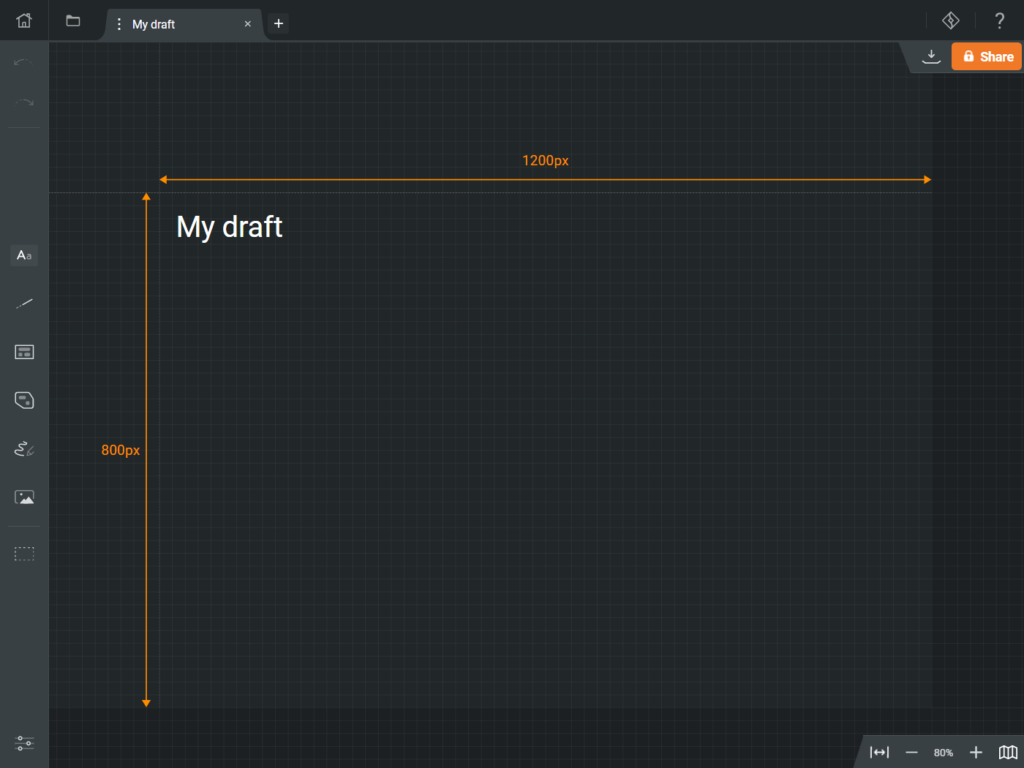Image resolution: width=1024 pixels, height=768 pixels.
Task: Redo the last action
Action: (x=24, y=103)
